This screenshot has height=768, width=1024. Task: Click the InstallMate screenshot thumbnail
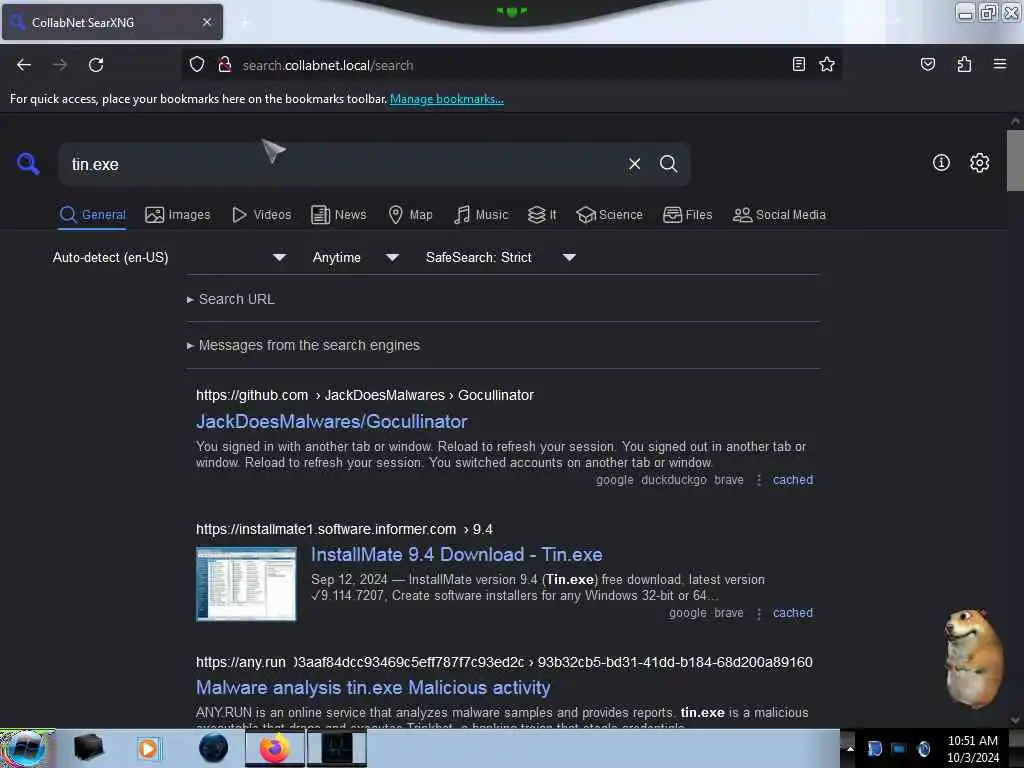pyautogui.click(x=246, y=584)
